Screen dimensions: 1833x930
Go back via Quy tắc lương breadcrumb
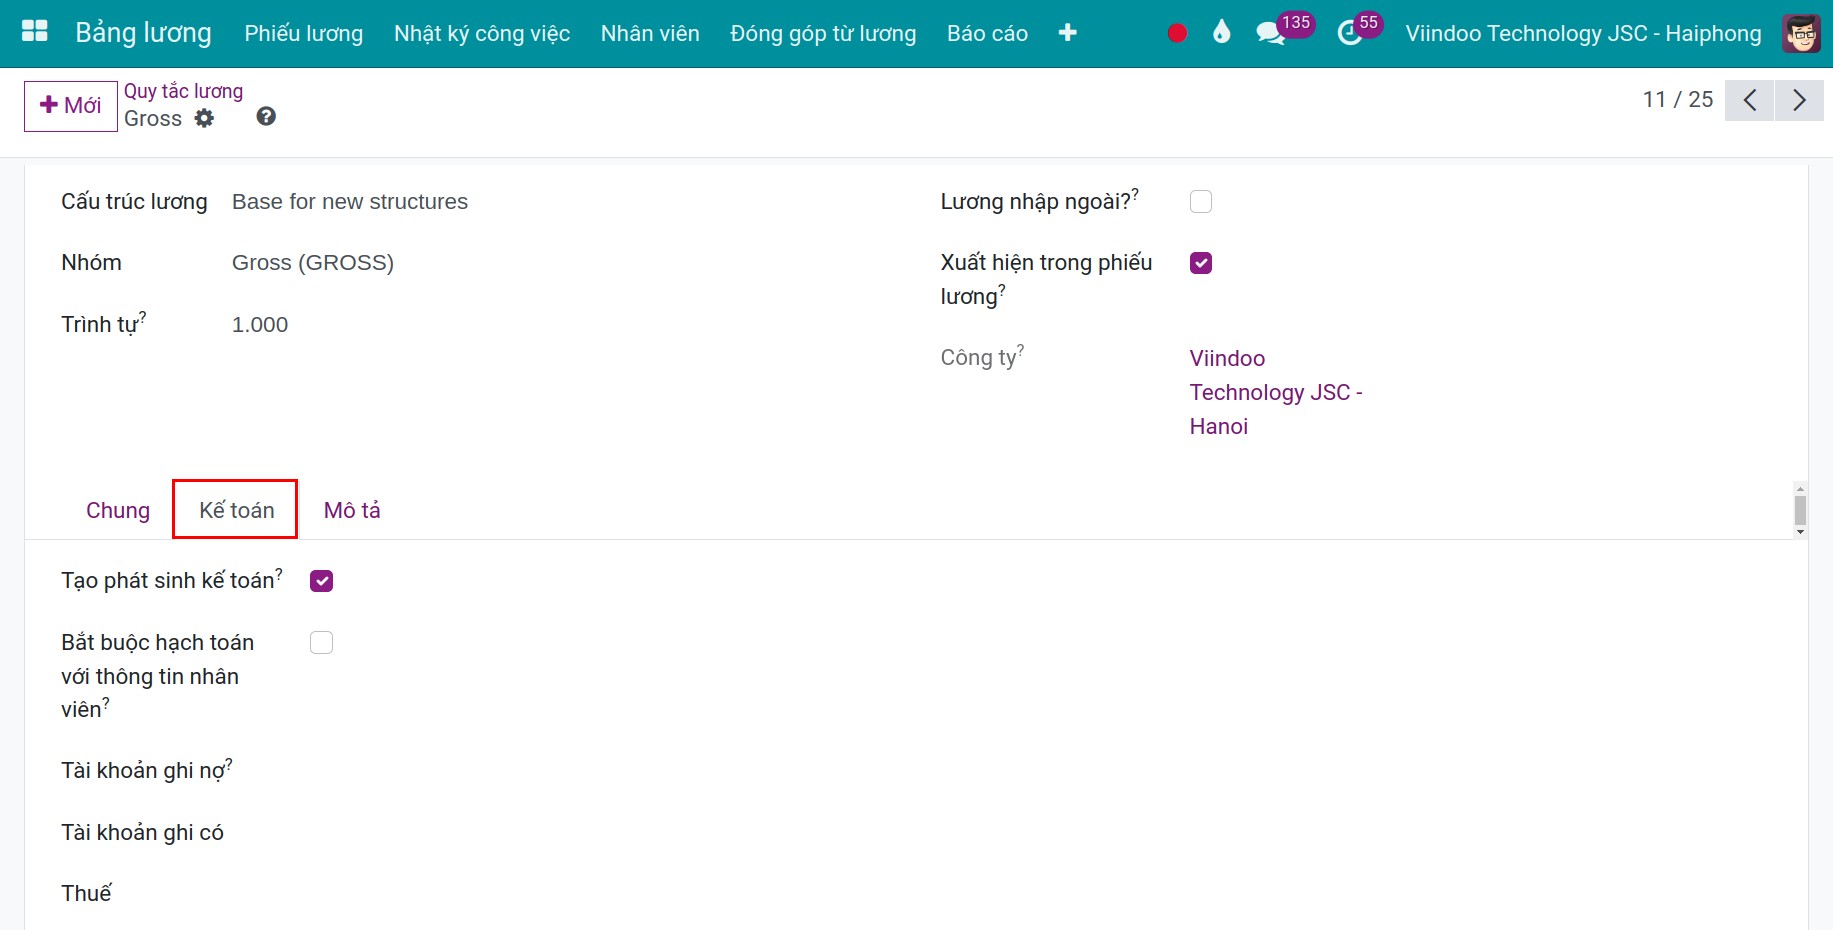point(183,91)
